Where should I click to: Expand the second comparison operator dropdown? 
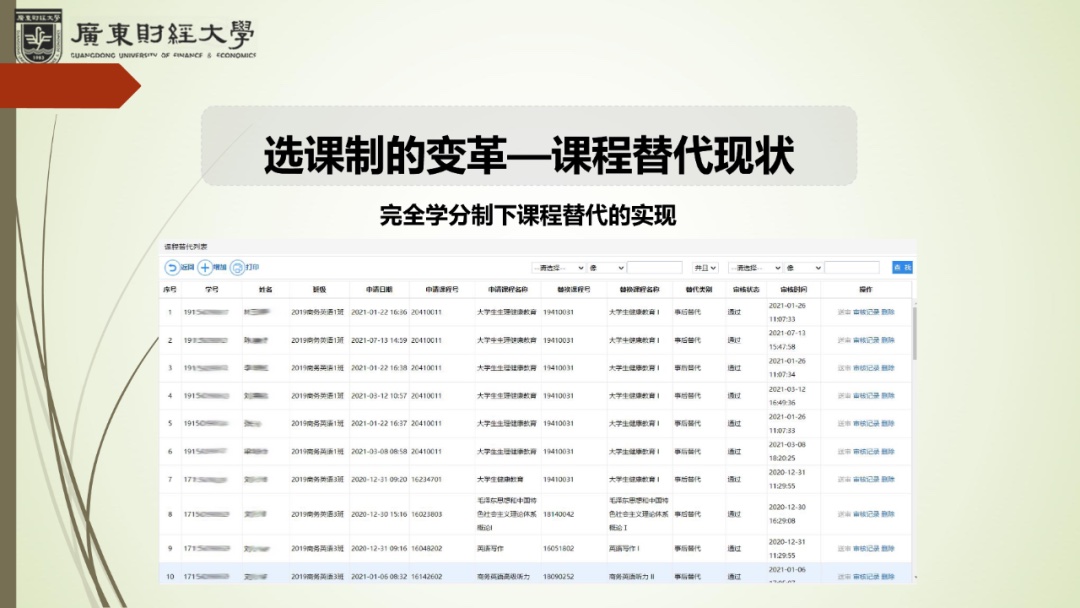click(x=804, y=268)
